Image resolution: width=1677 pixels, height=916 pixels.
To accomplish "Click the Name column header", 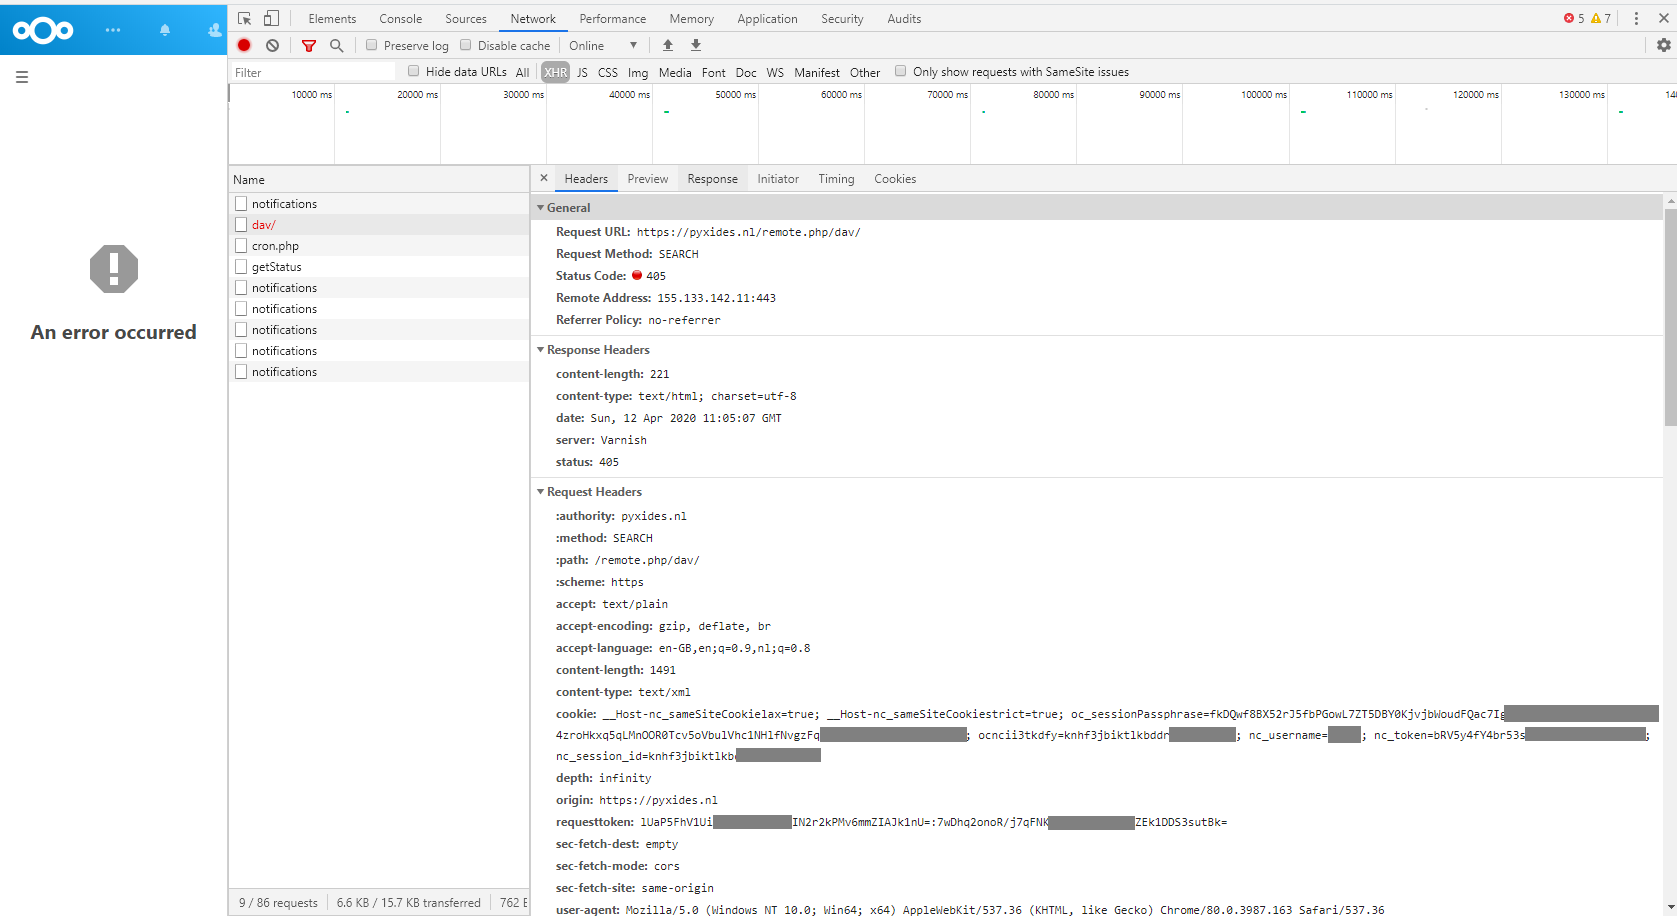I will [379, 180].
